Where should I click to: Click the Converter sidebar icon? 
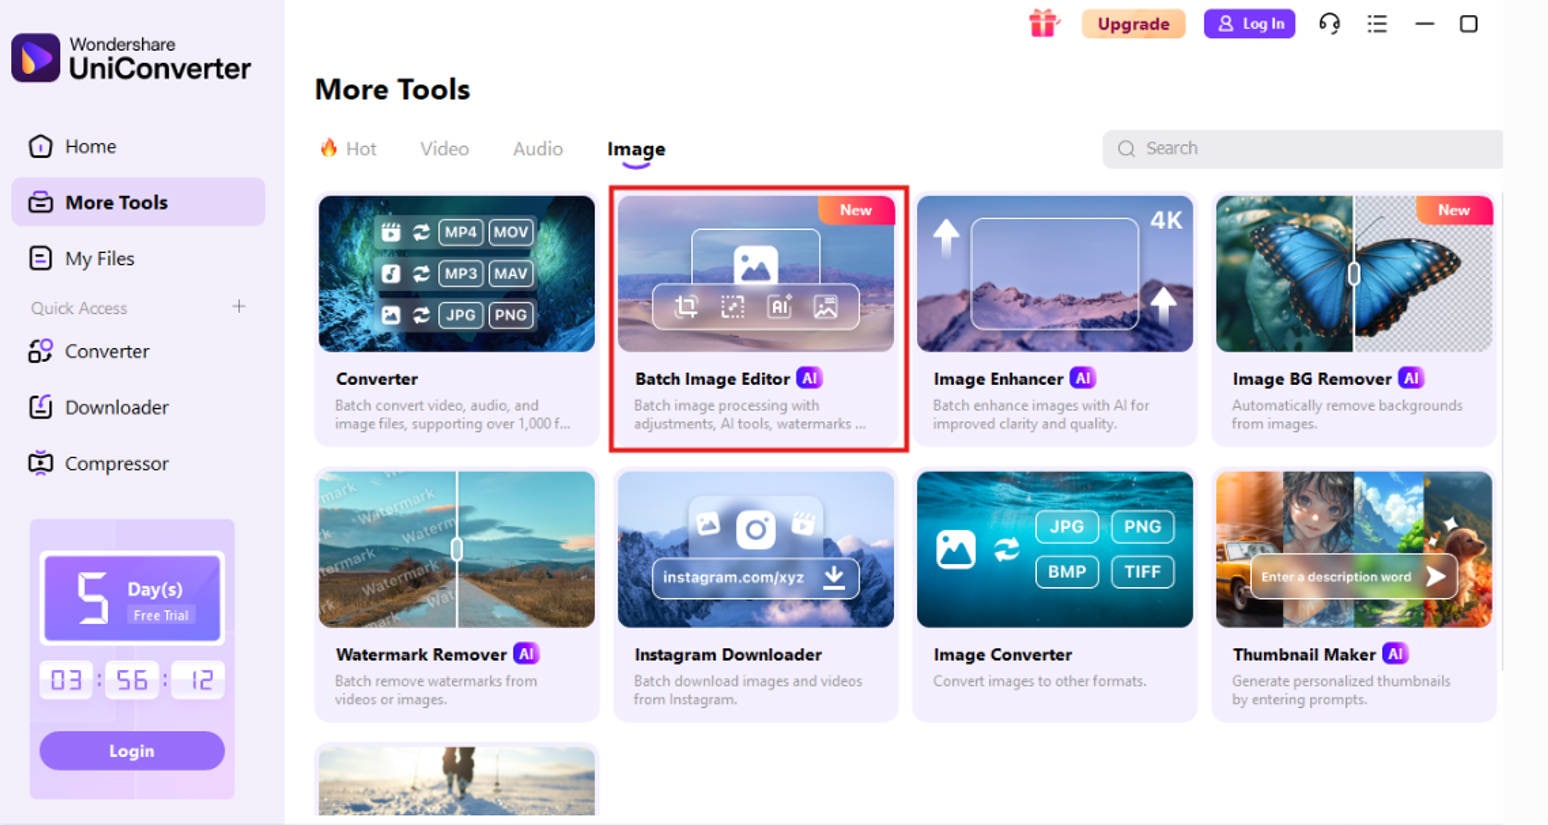coord(40,351)
